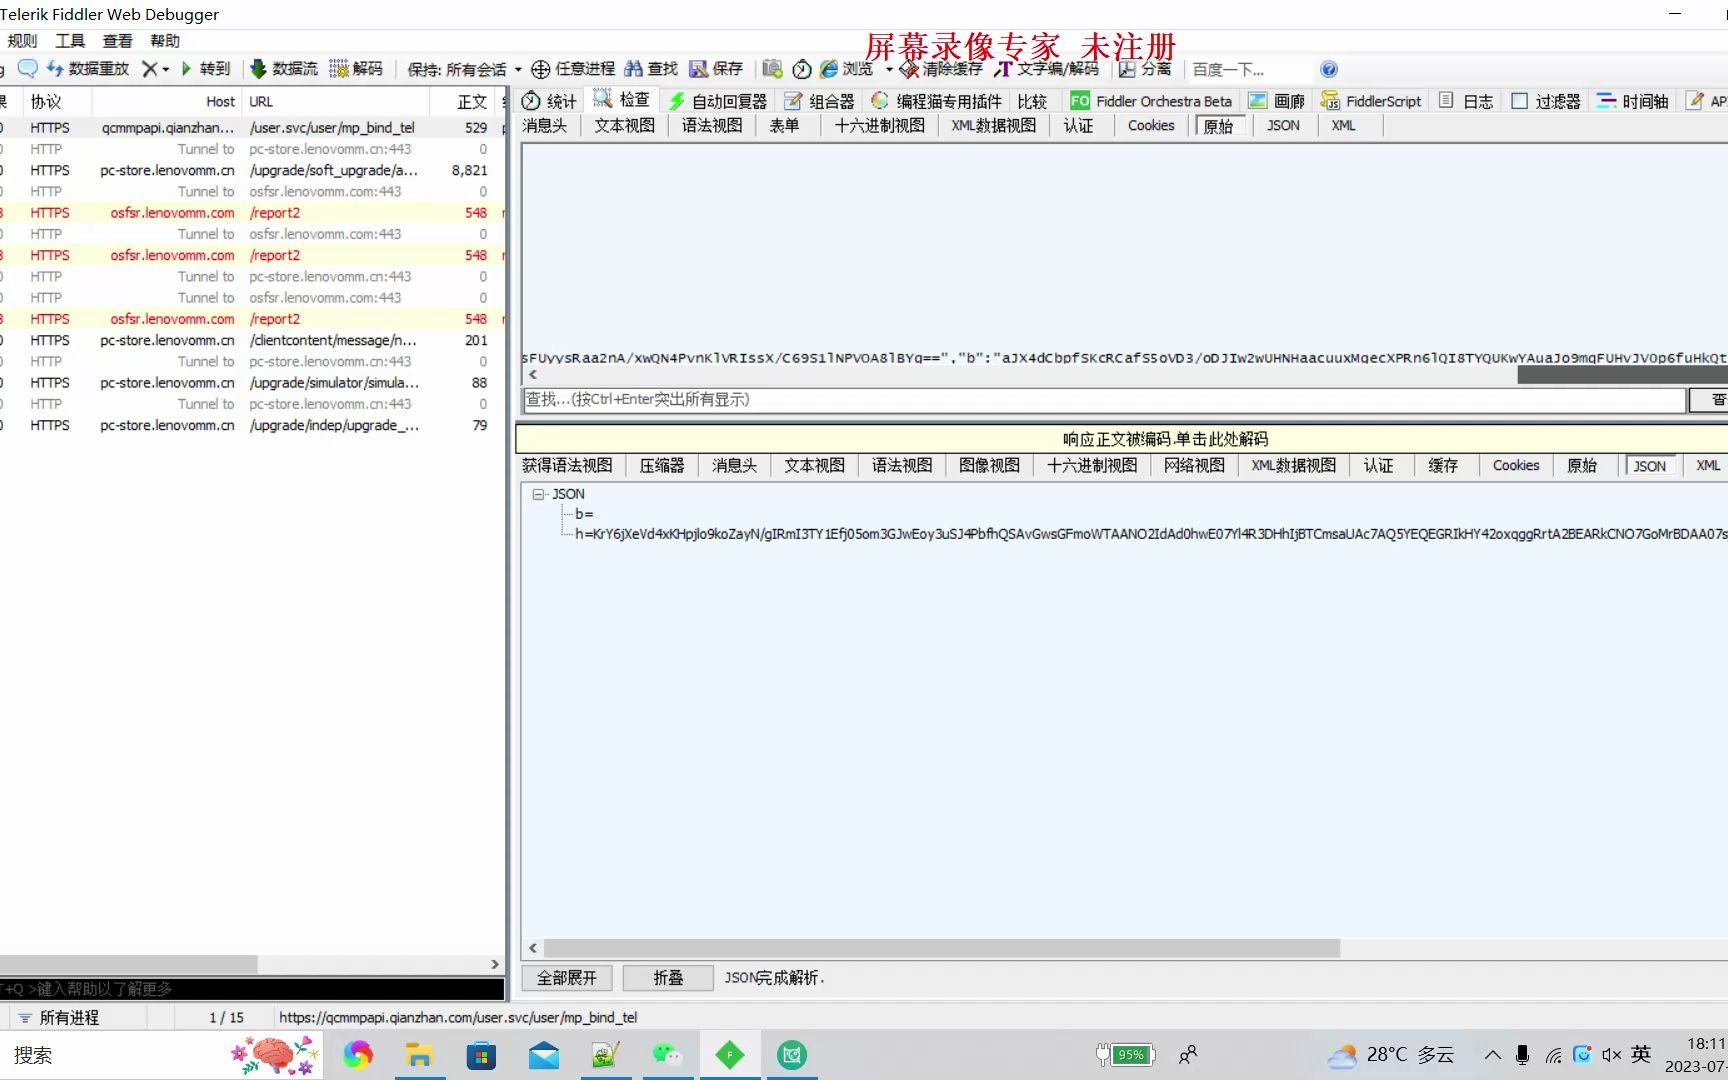
Task: Click the request raw view horizontal scrollbar
Action: coord(1622,375)
